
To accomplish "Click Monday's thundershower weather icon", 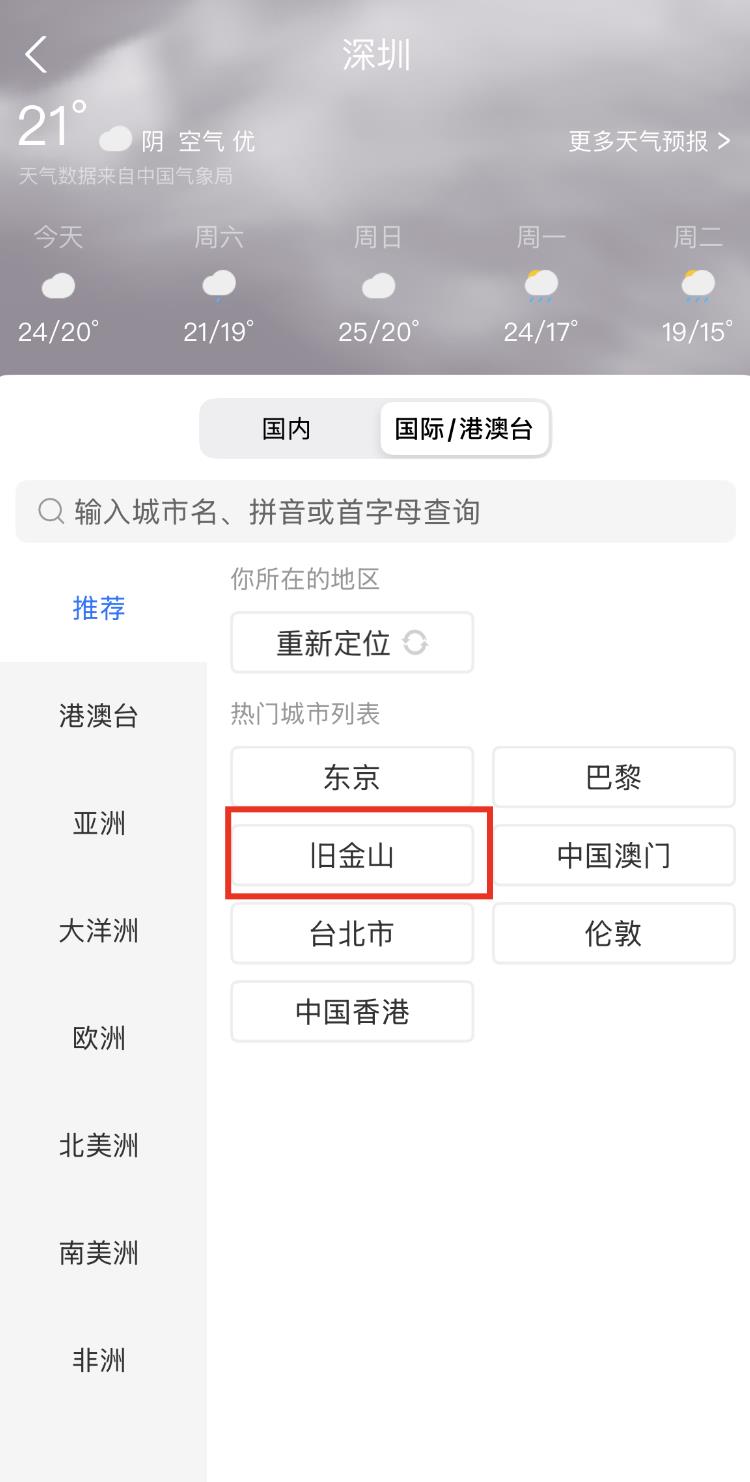I will point(540,285).
